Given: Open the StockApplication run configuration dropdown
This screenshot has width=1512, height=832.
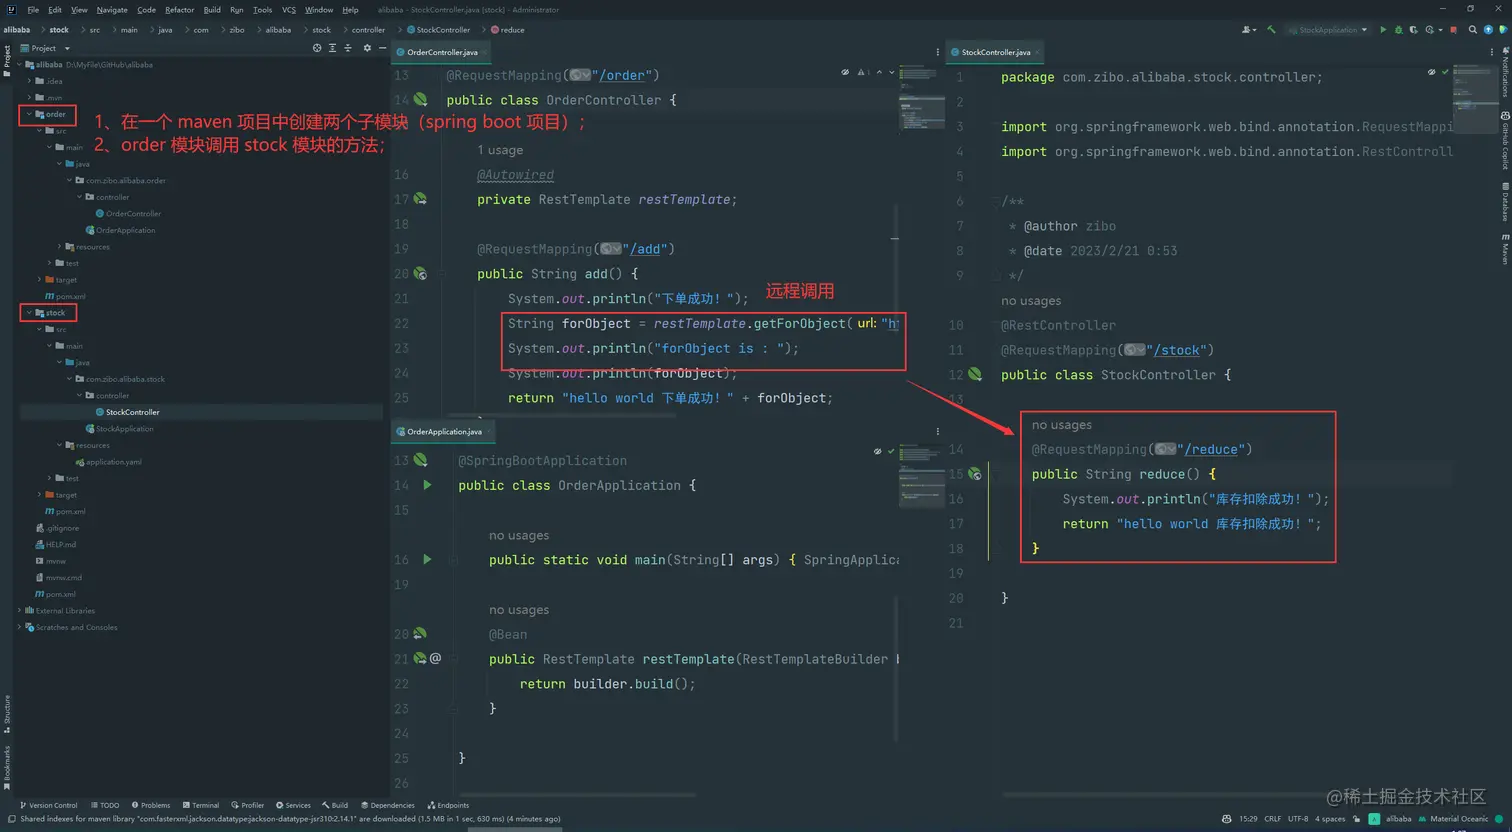Looking at the screenshot, I should [1328, 30].
